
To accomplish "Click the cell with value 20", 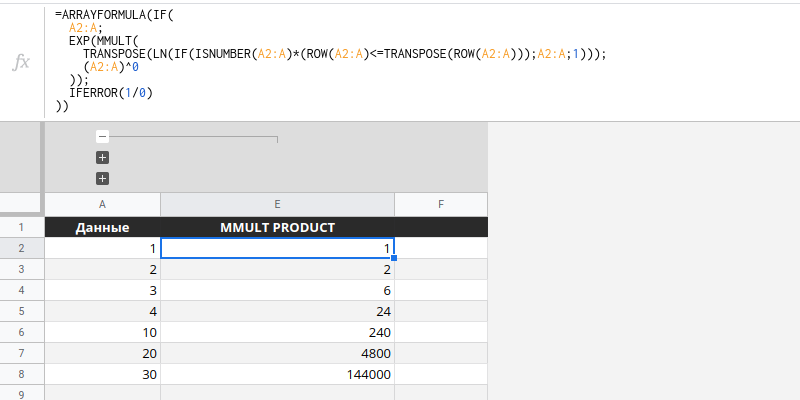I will [x=103, y=353].
